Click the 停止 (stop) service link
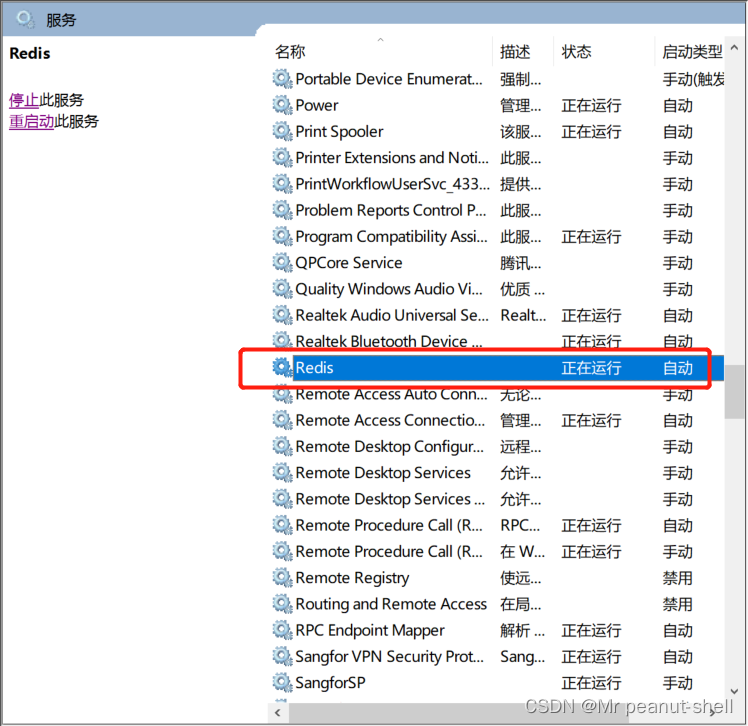The width and height of the screenshot is (748, 726). coord(24,100)
